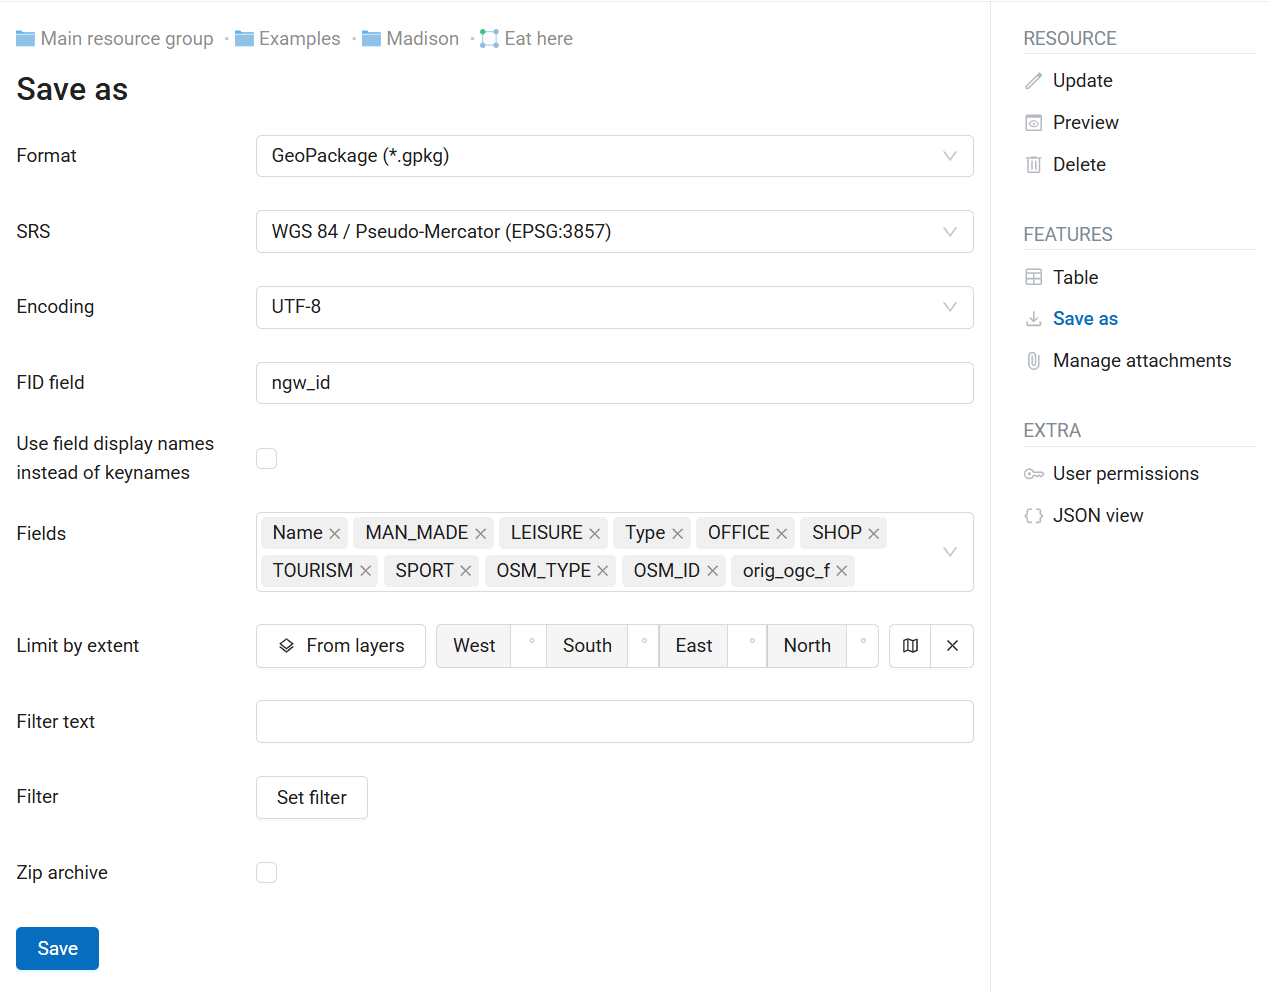
Task: Click the Delete trash icon
Action: point(1034,165)
